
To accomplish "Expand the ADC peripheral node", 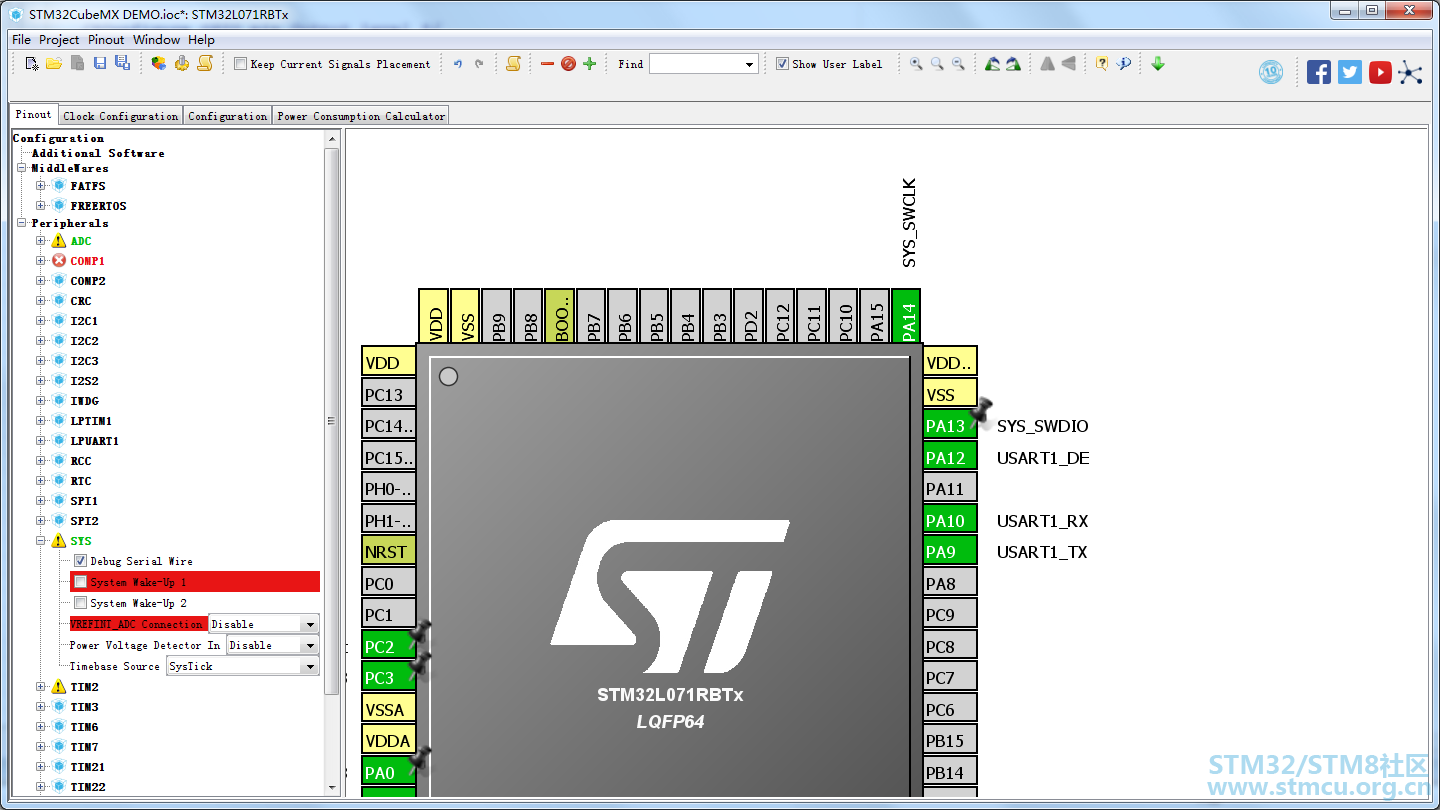I will (41, 241).
